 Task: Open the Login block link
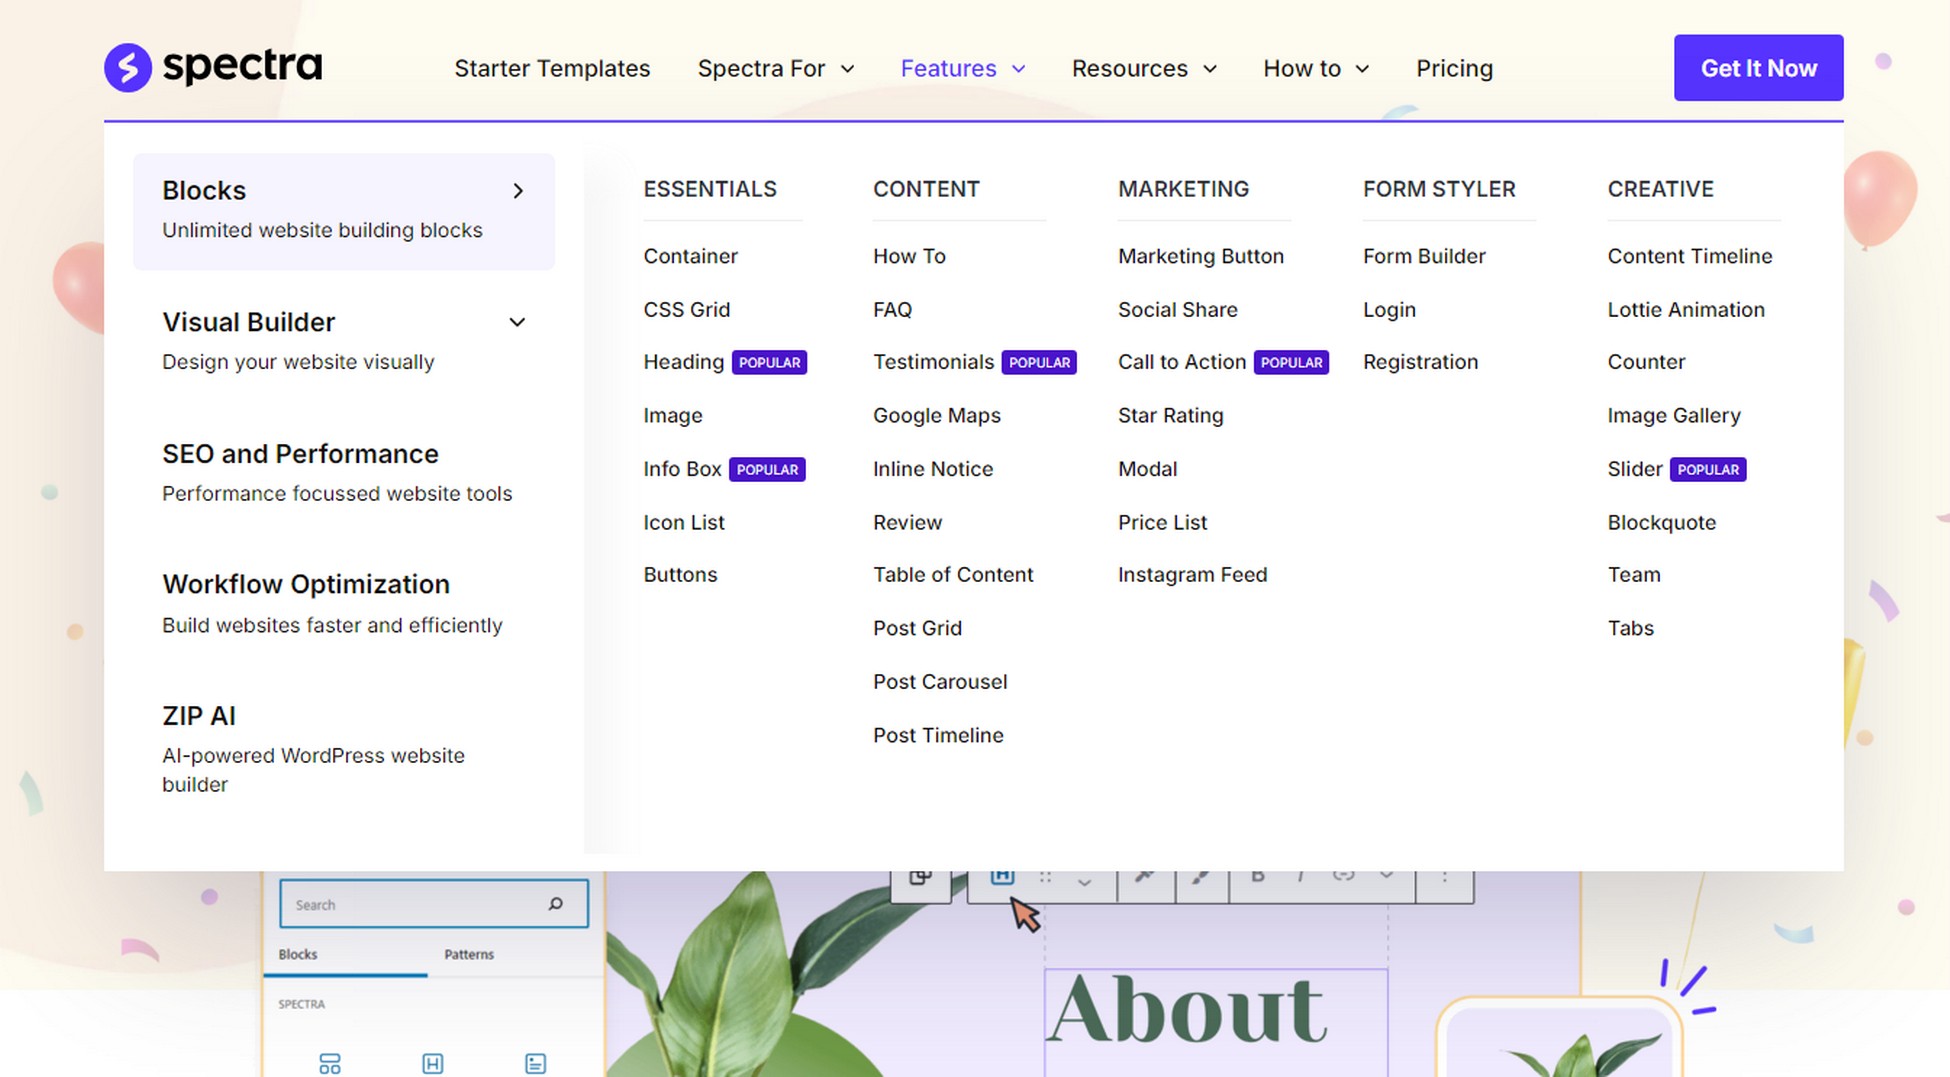coord(1389,310)
